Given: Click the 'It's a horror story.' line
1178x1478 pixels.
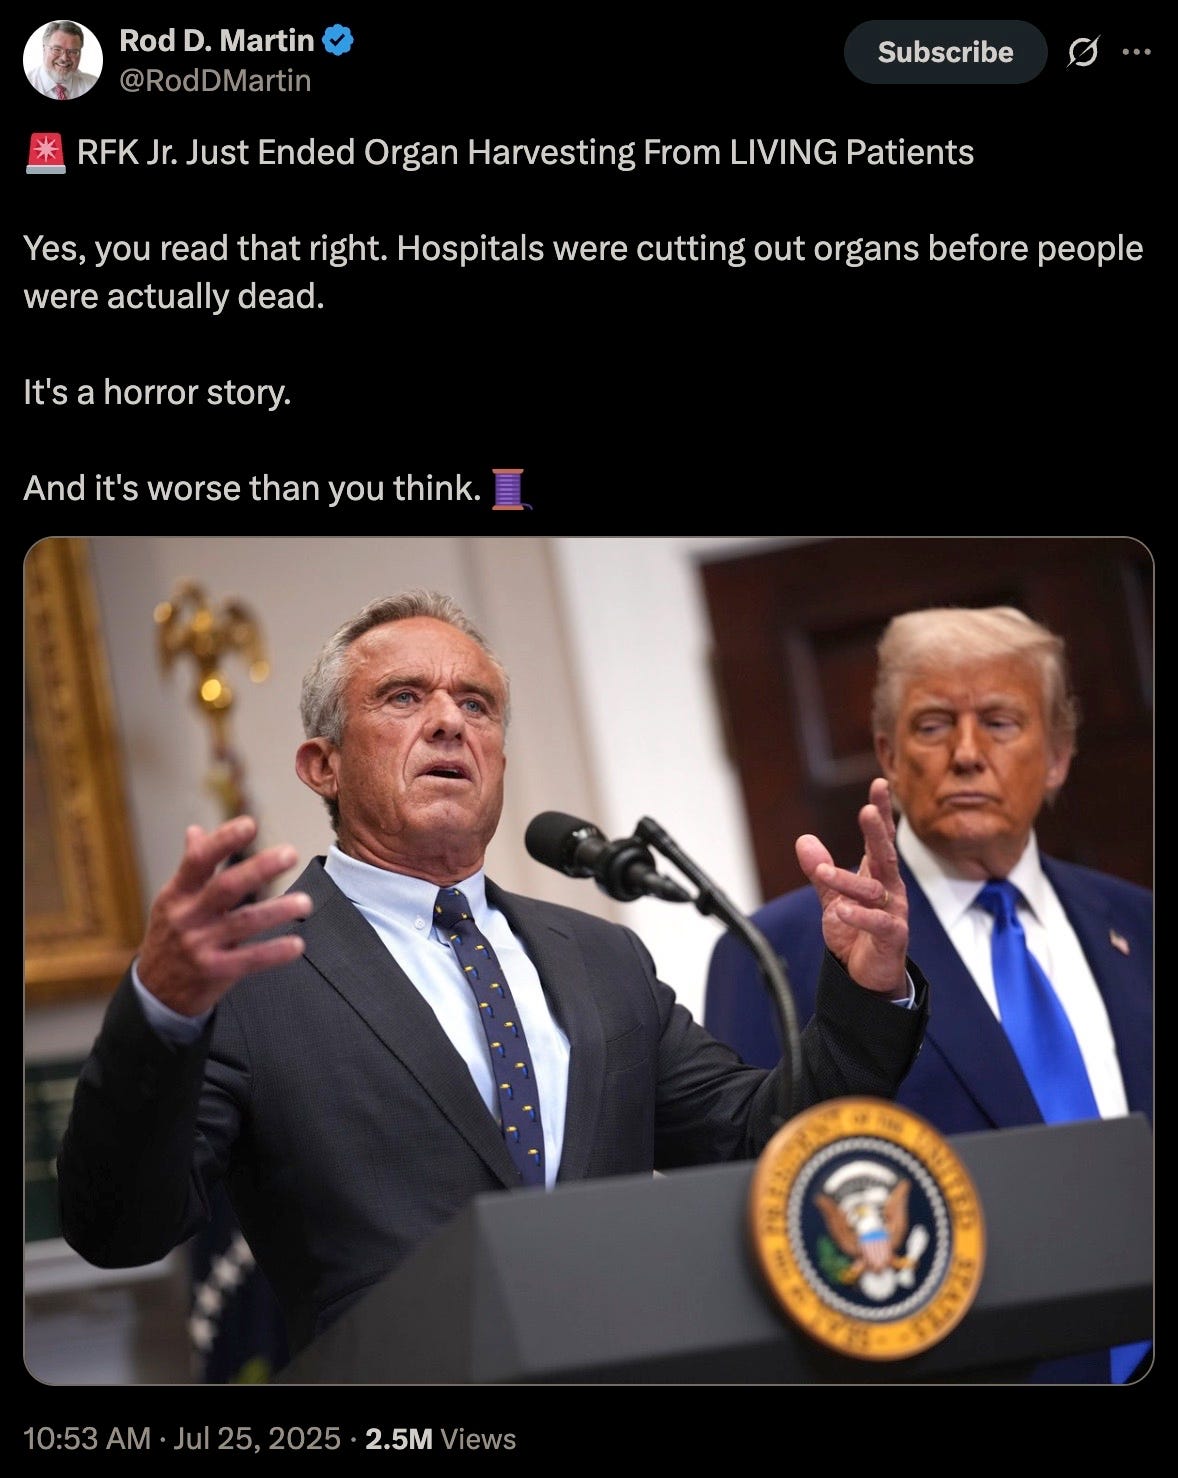Looking at the screenshot, I should pos(157,392).
